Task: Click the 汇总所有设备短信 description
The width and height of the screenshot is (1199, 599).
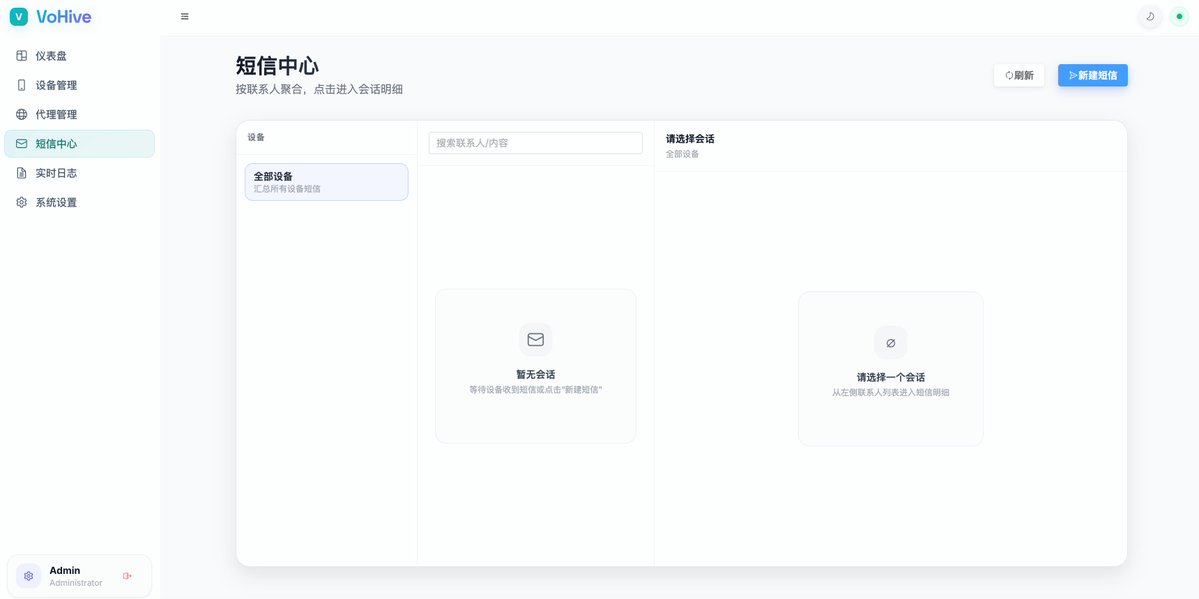Action: pyautogui.click(x=288, y=189)
